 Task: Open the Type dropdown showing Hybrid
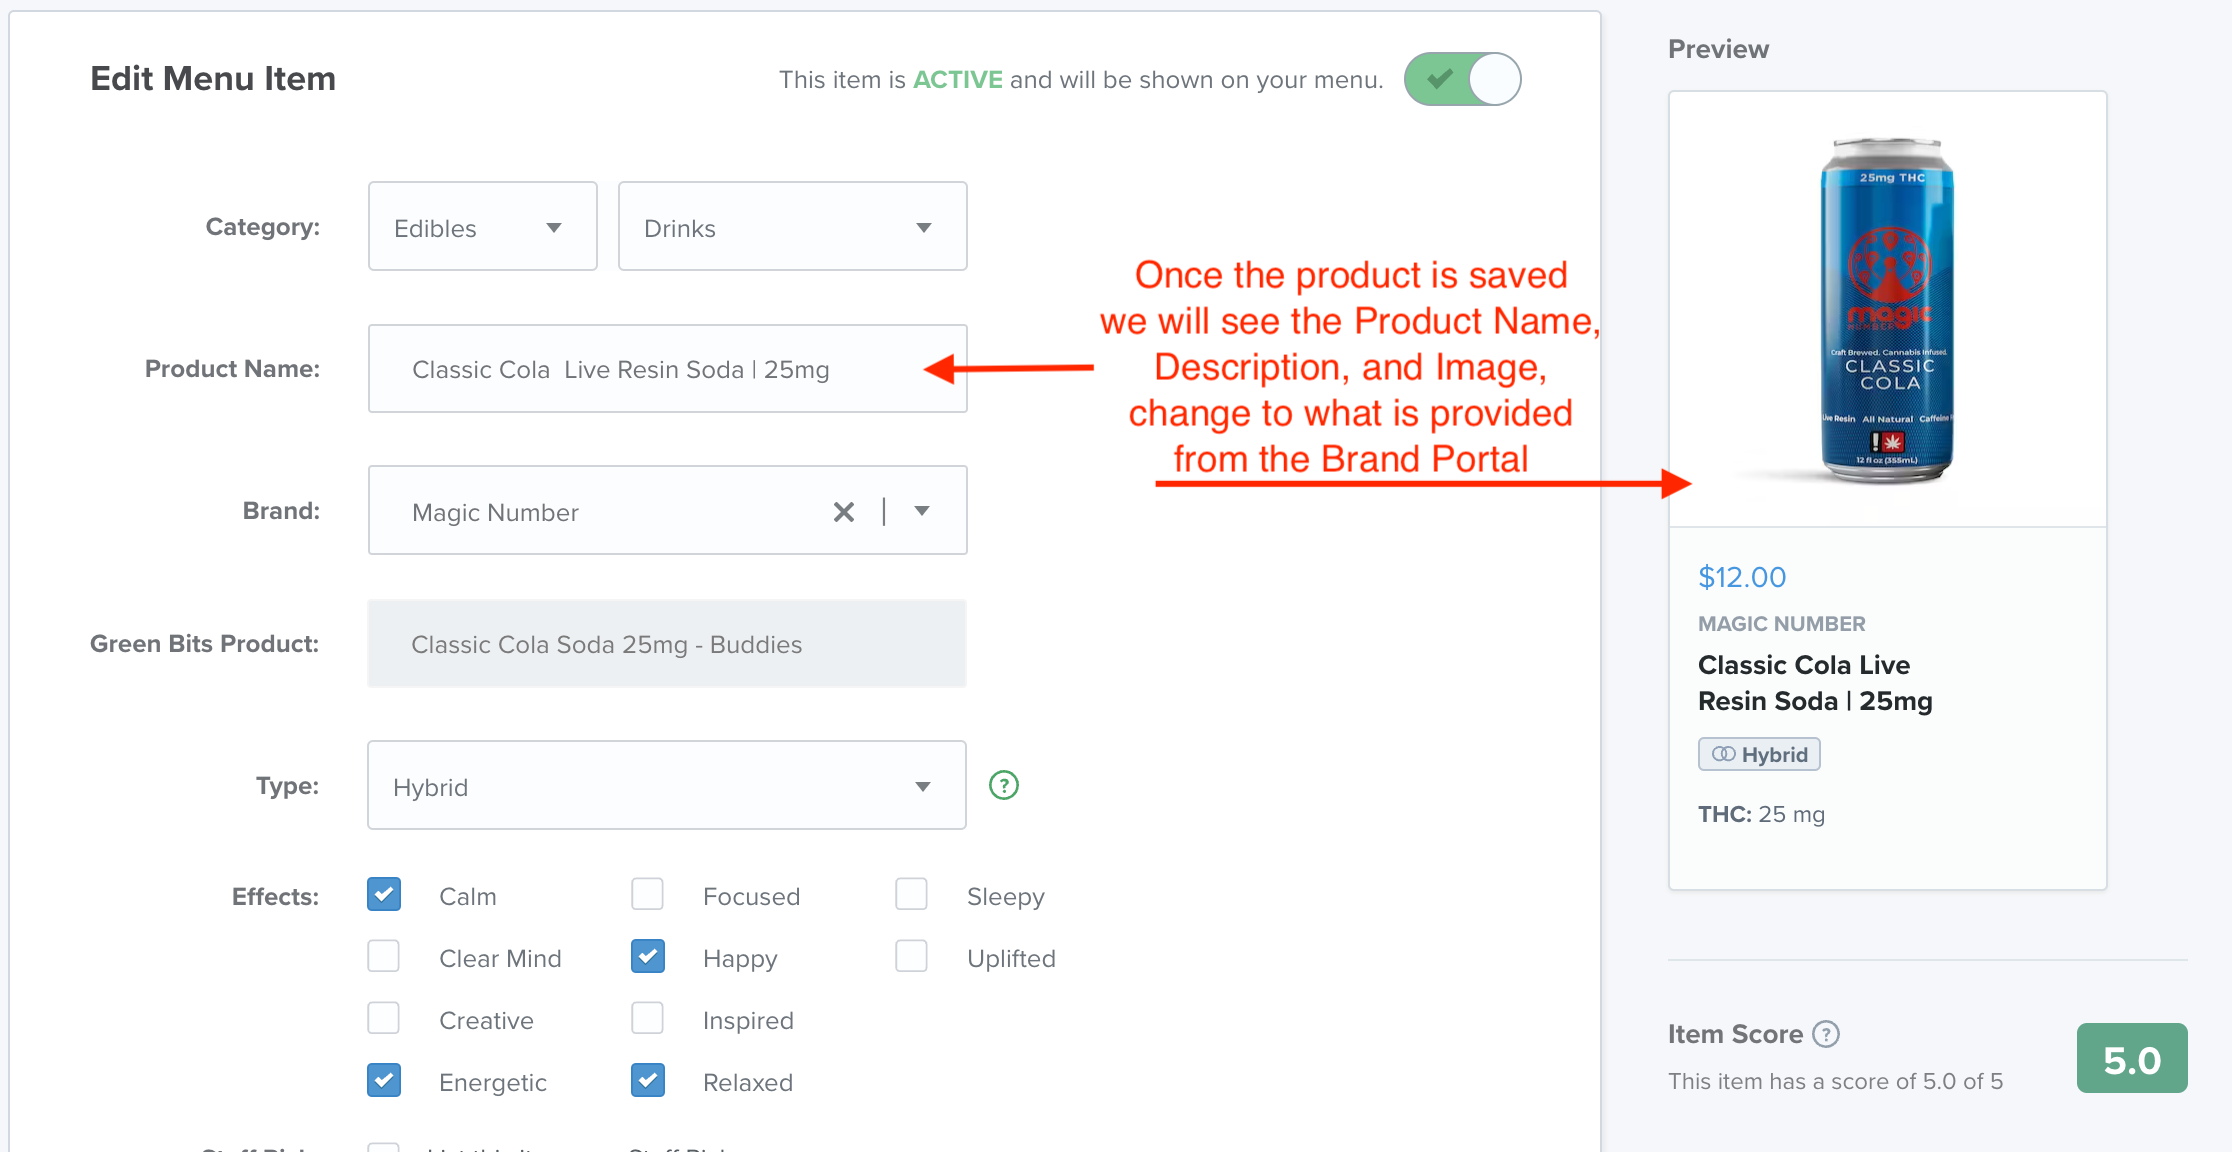click(x=666, y=786)
